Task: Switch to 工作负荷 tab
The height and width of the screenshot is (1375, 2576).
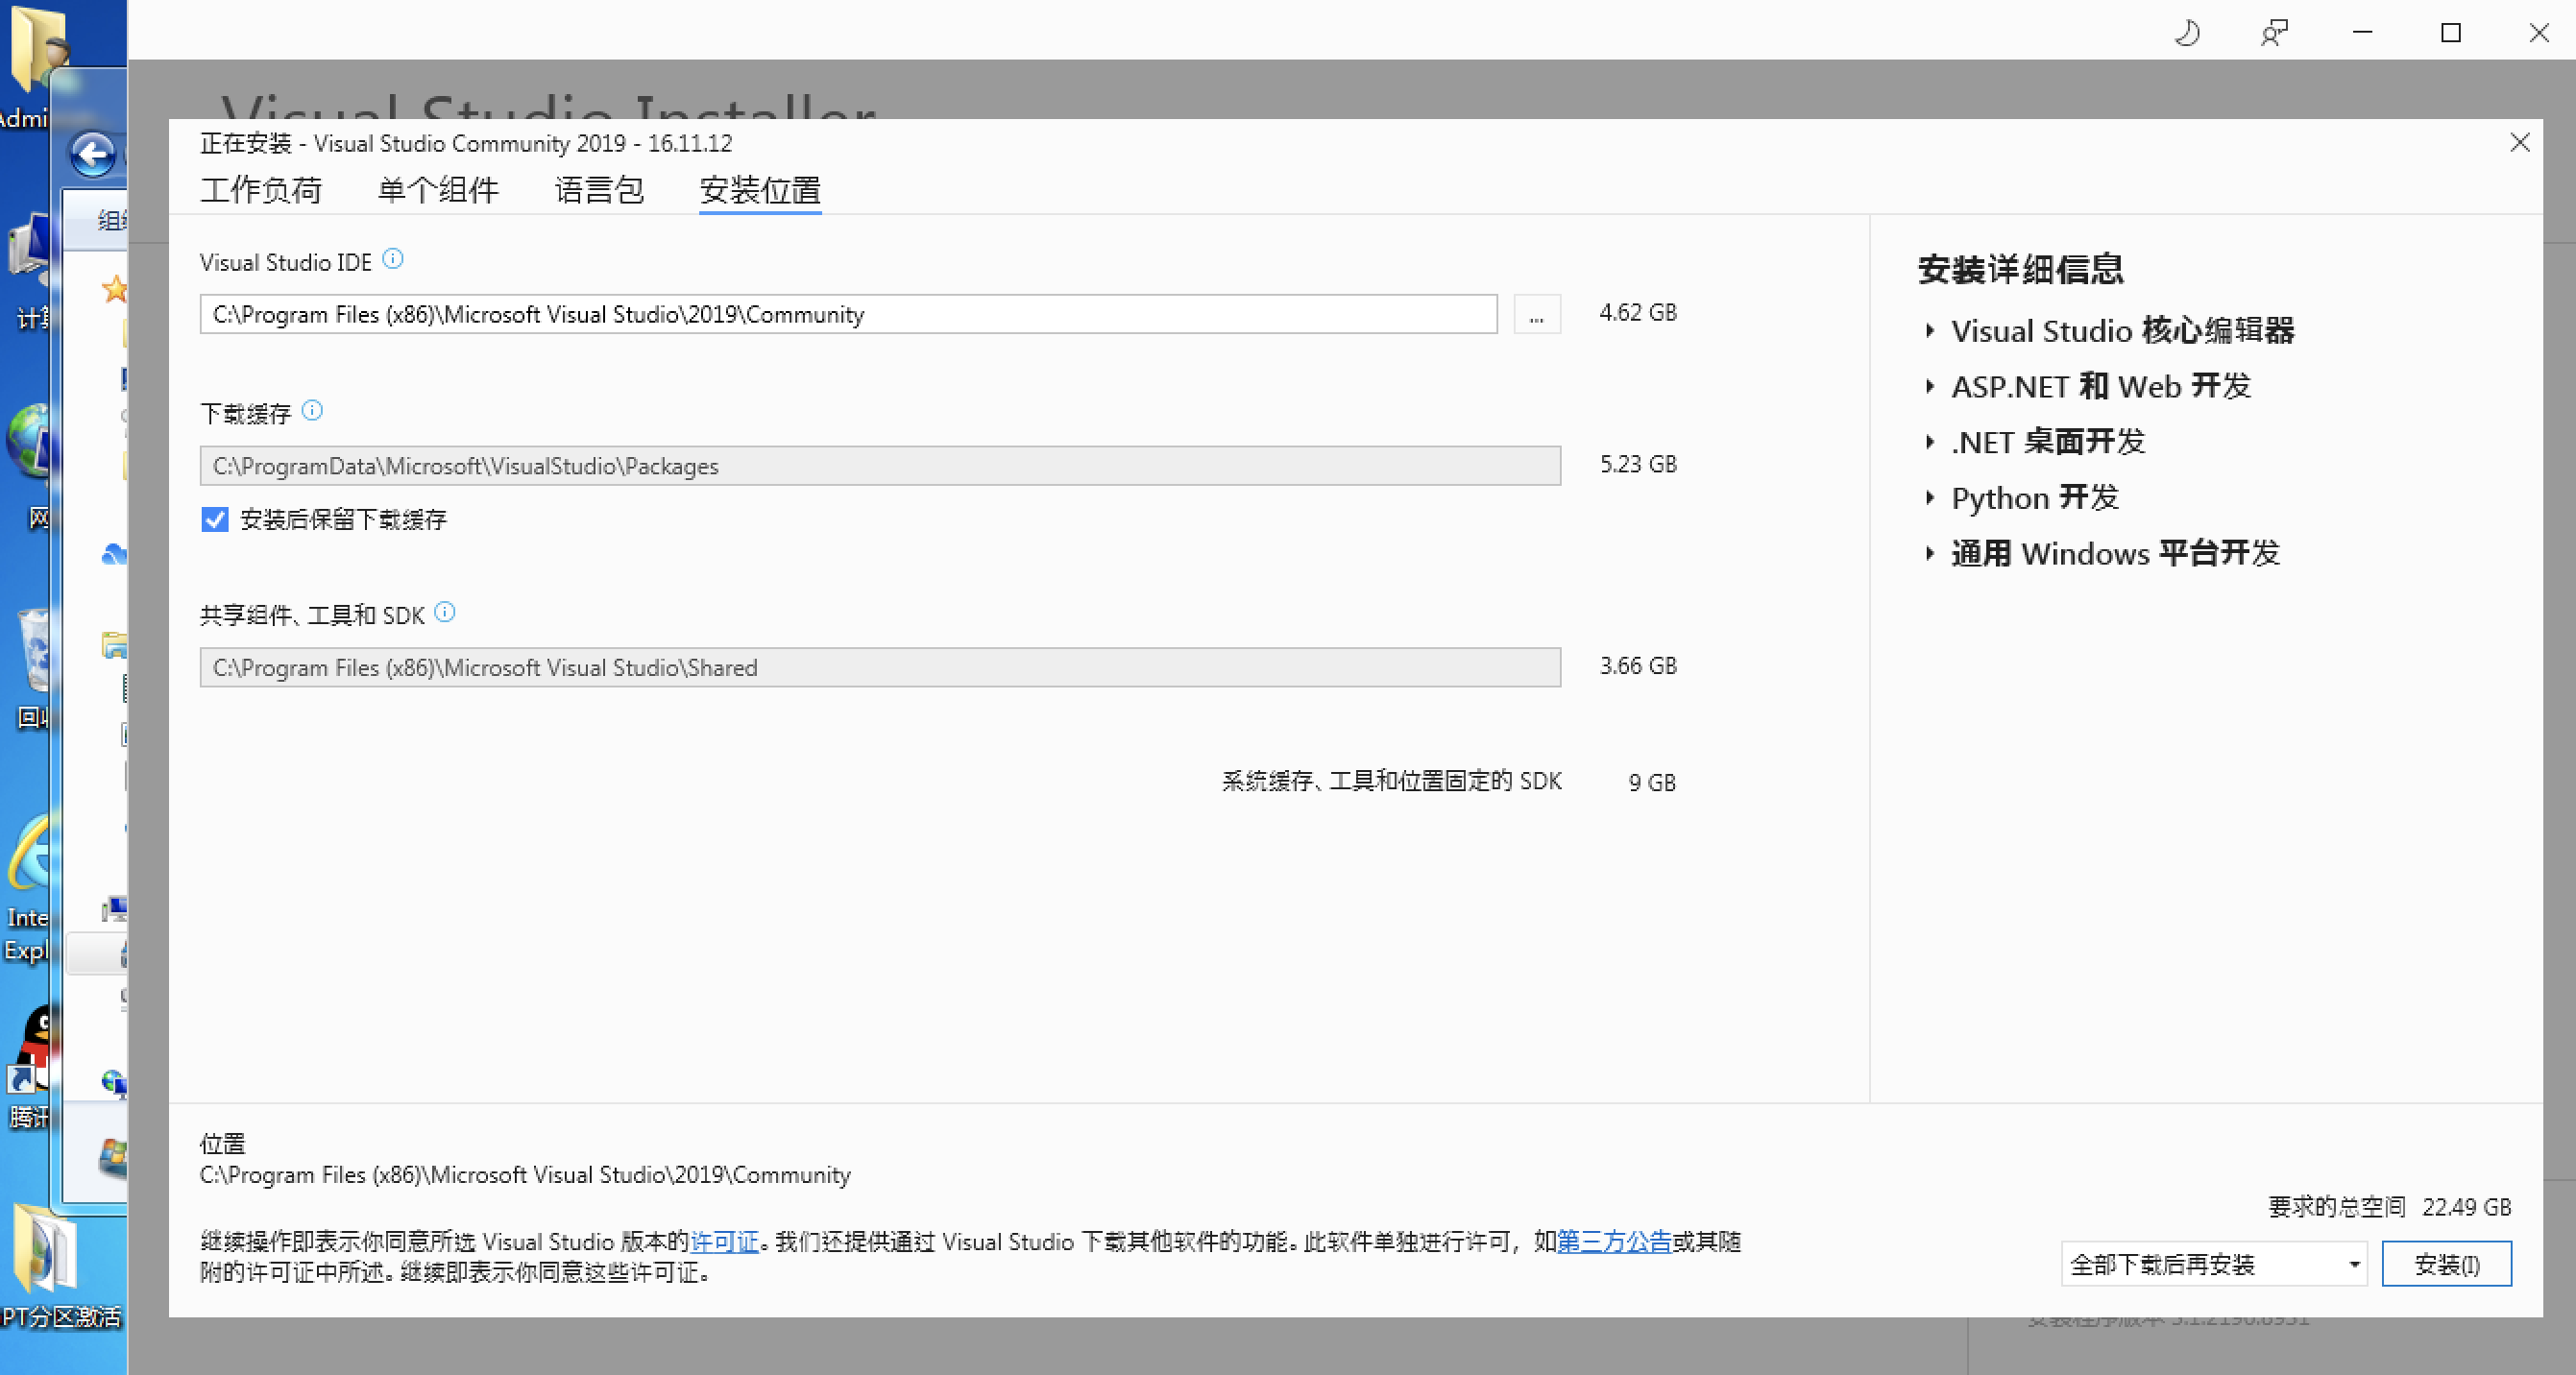Action: click(261, 190)
